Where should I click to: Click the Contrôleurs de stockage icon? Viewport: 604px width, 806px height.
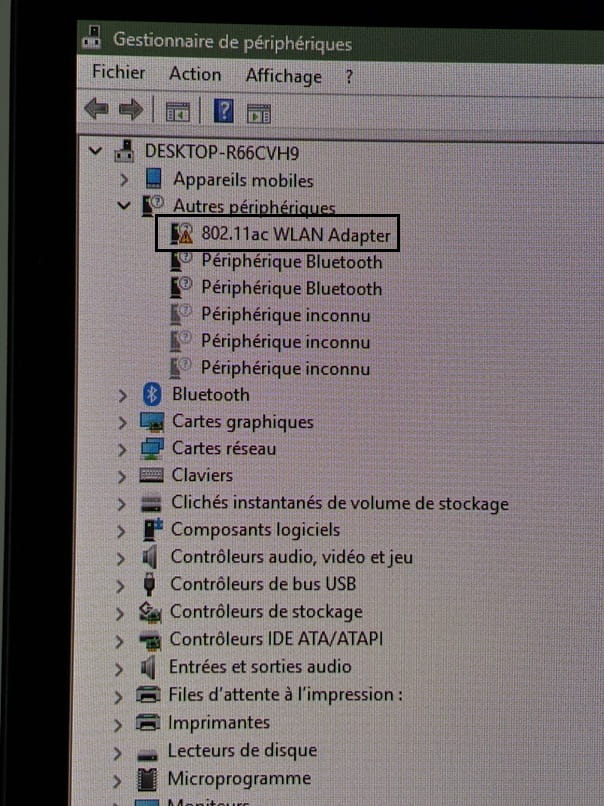click(150, 612)
